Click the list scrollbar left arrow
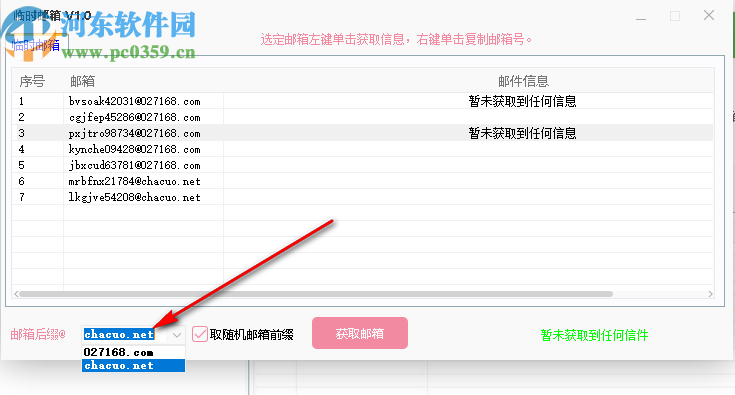The image size is (735, 395). coord(16,294)
